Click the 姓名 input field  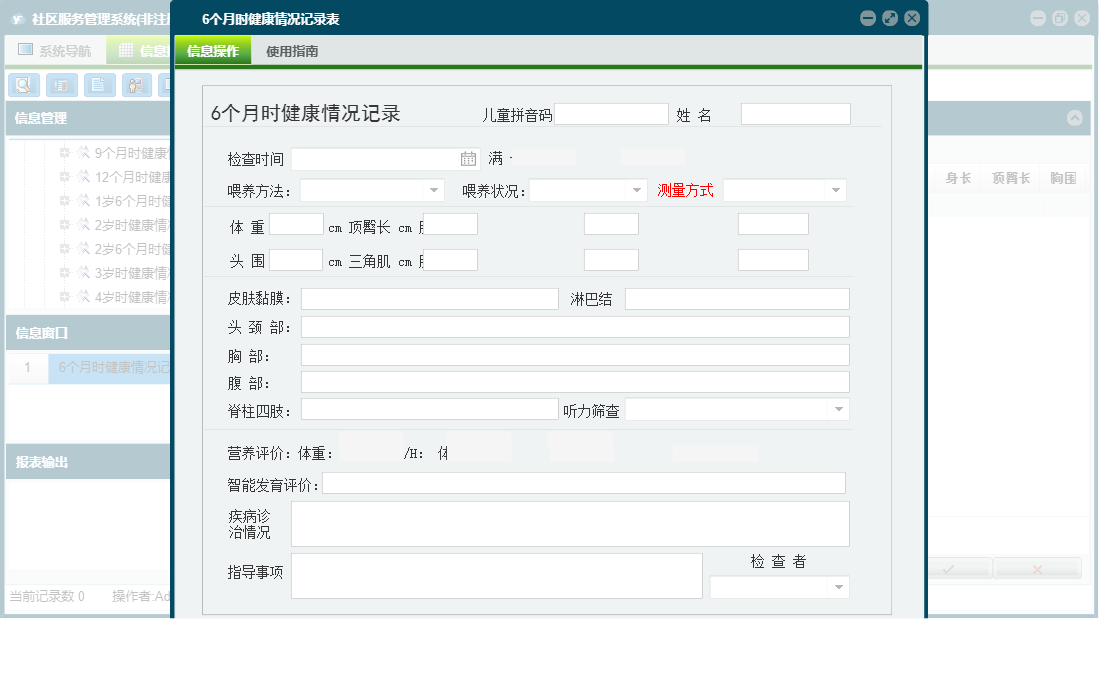point(796,114)
